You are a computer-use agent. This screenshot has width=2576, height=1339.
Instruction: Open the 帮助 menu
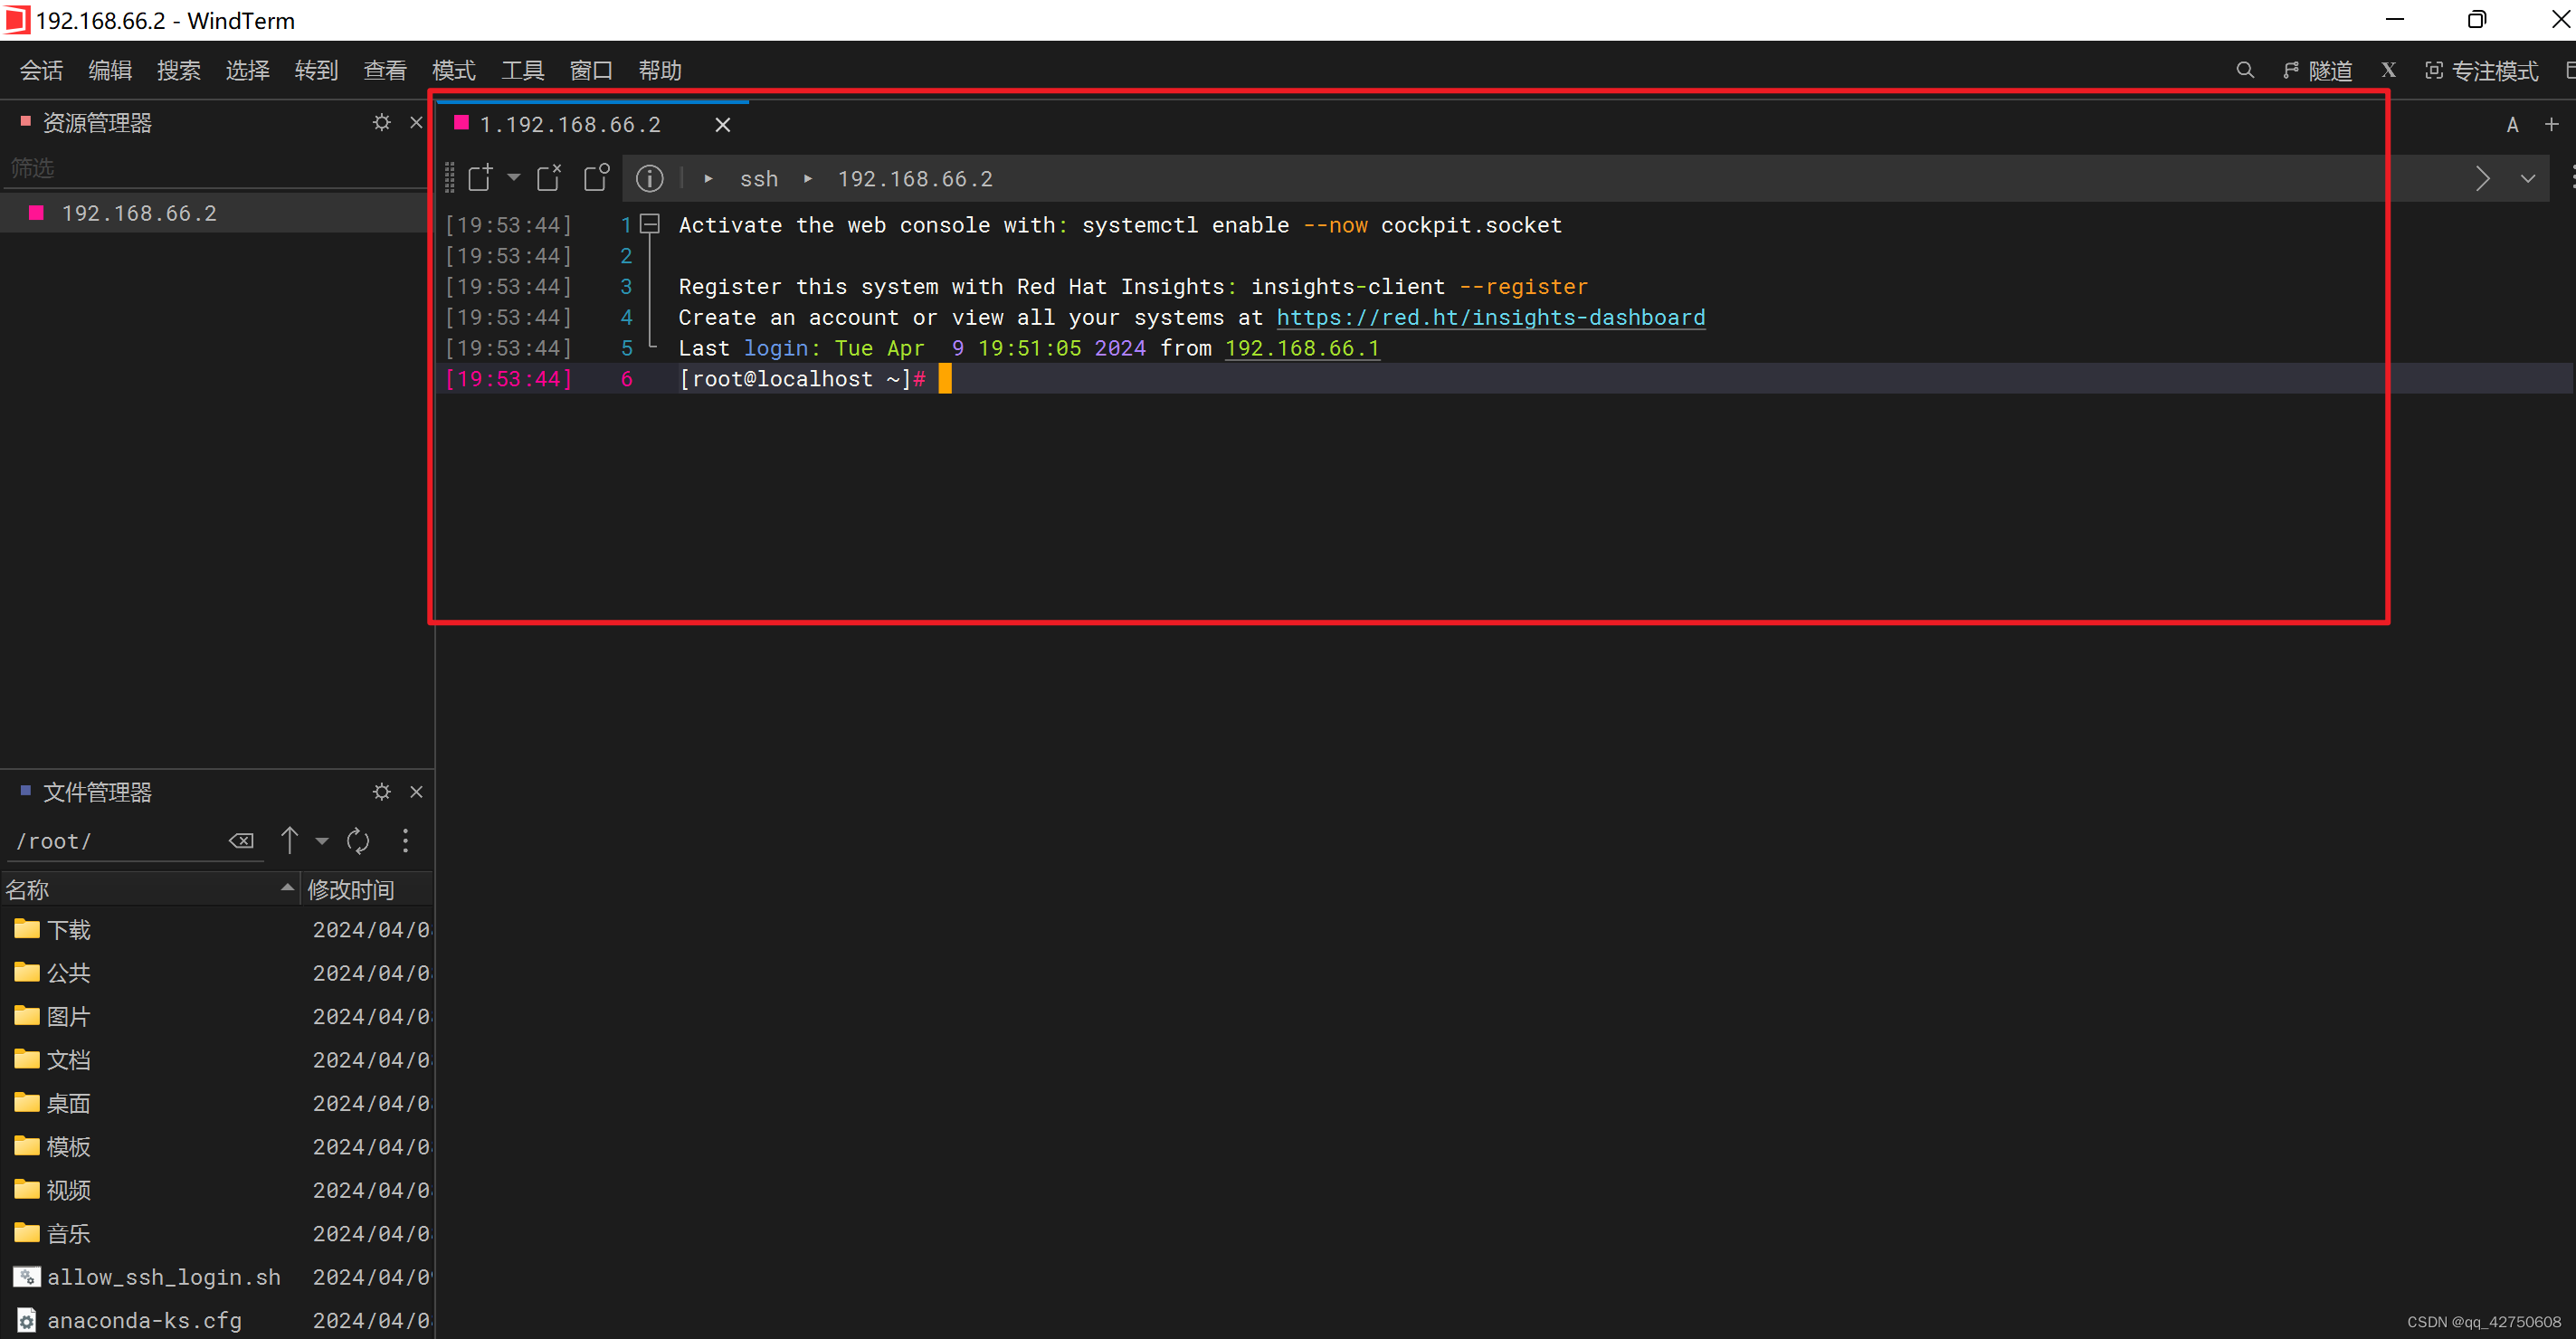pos(660,70)
